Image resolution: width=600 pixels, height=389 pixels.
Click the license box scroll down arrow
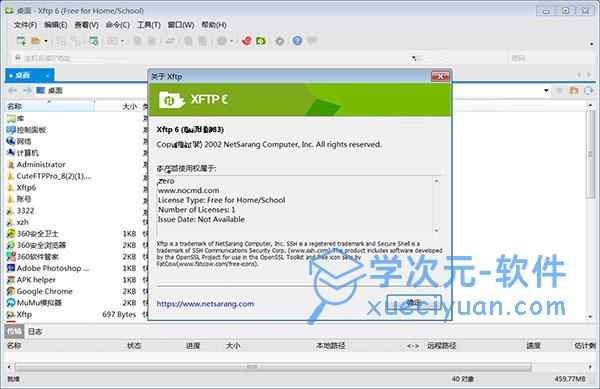[x=436, y=231]
